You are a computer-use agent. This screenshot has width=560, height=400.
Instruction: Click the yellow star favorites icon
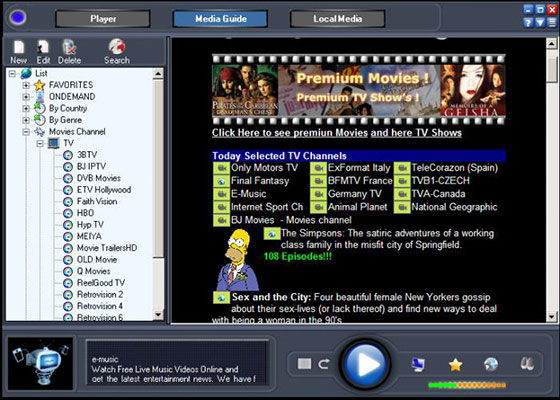(455, 365)
